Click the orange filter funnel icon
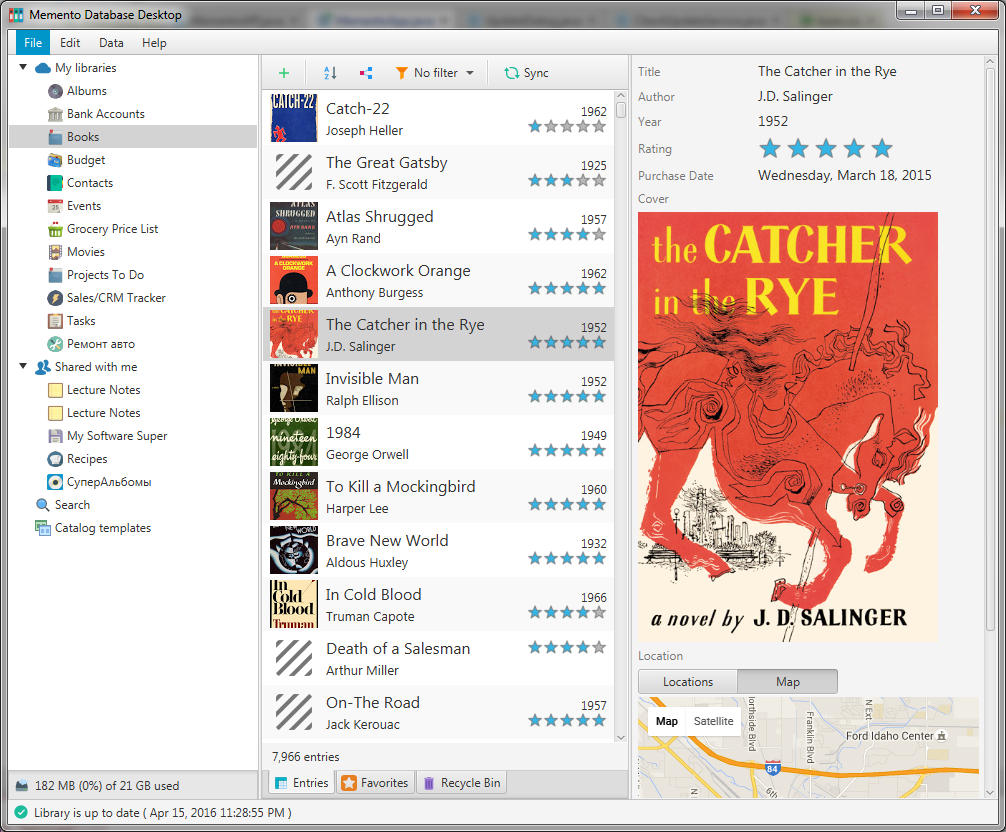The width and height of the screenshot is (1006, 832). tap(402, 73)
